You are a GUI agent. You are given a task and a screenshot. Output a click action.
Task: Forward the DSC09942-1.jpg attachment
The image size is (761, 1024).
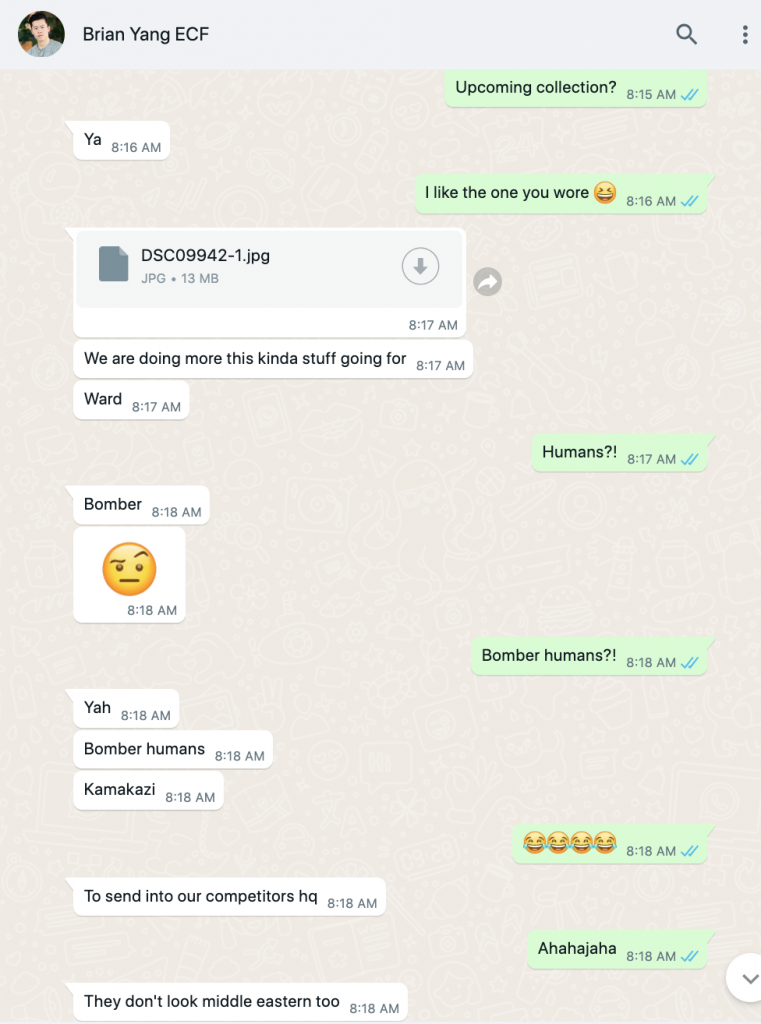pos(487,282)
